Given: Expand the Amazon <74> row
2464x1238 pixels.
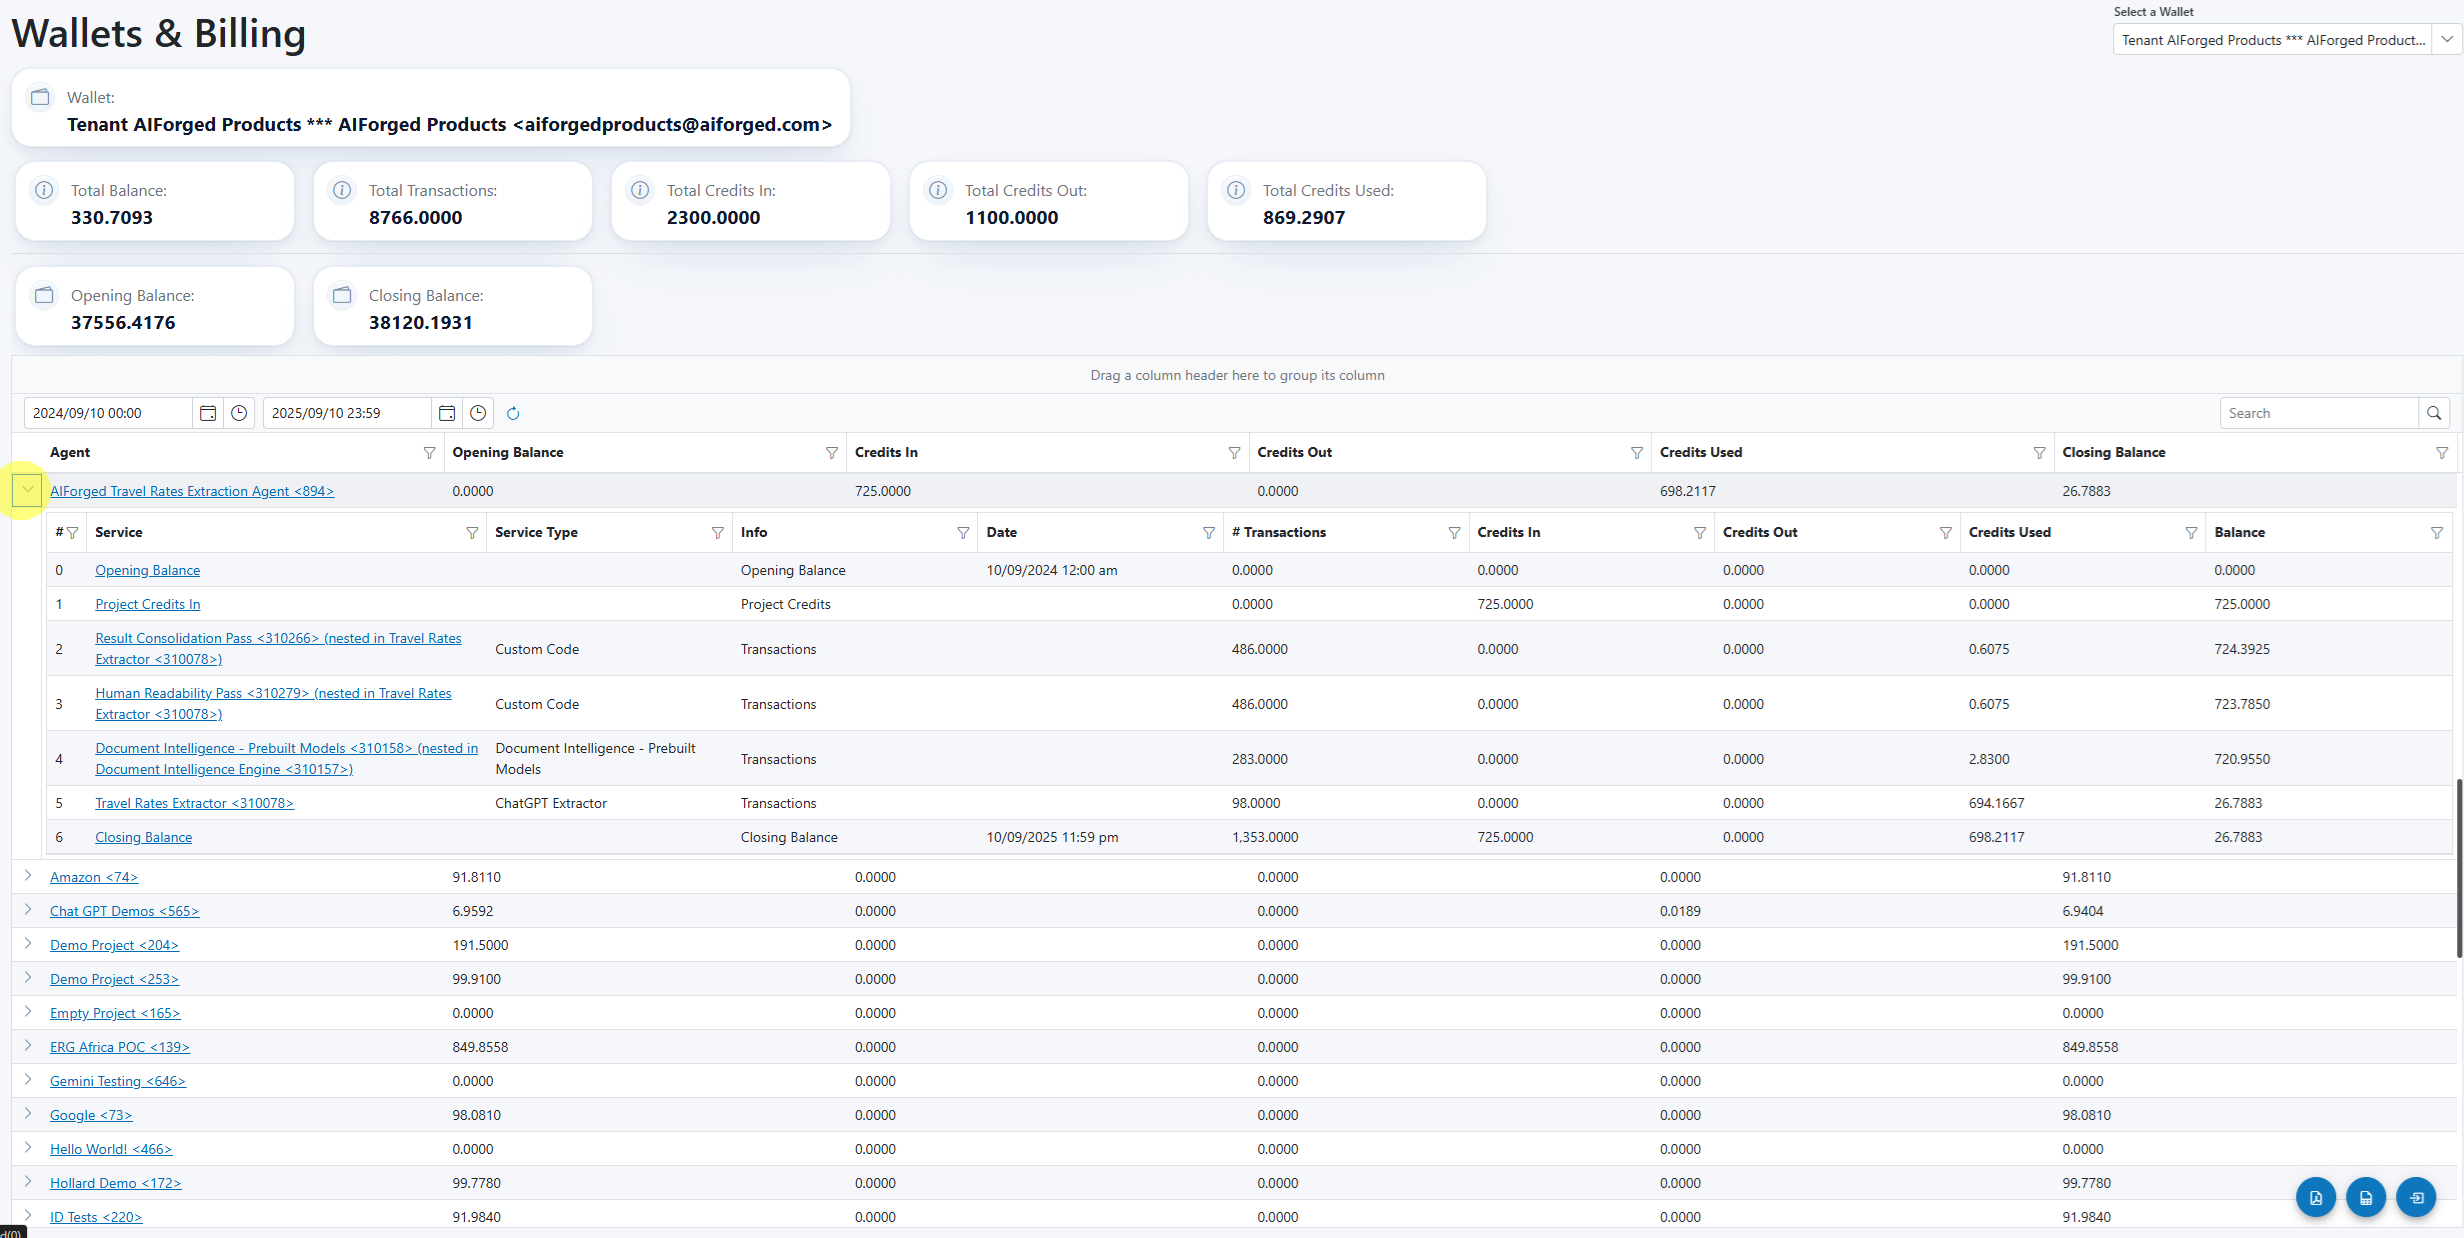Looking at the screenshot, I should click(28, 876).
